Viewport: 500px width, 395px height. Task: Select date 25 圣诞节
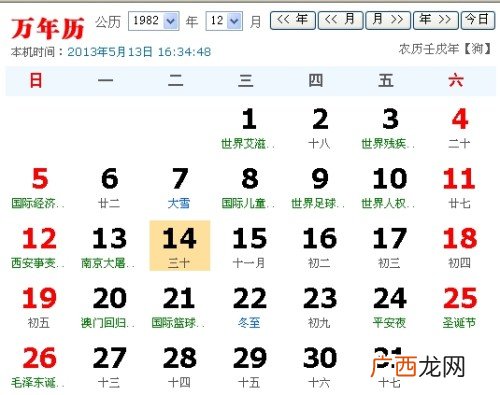[x=459, y=307]
